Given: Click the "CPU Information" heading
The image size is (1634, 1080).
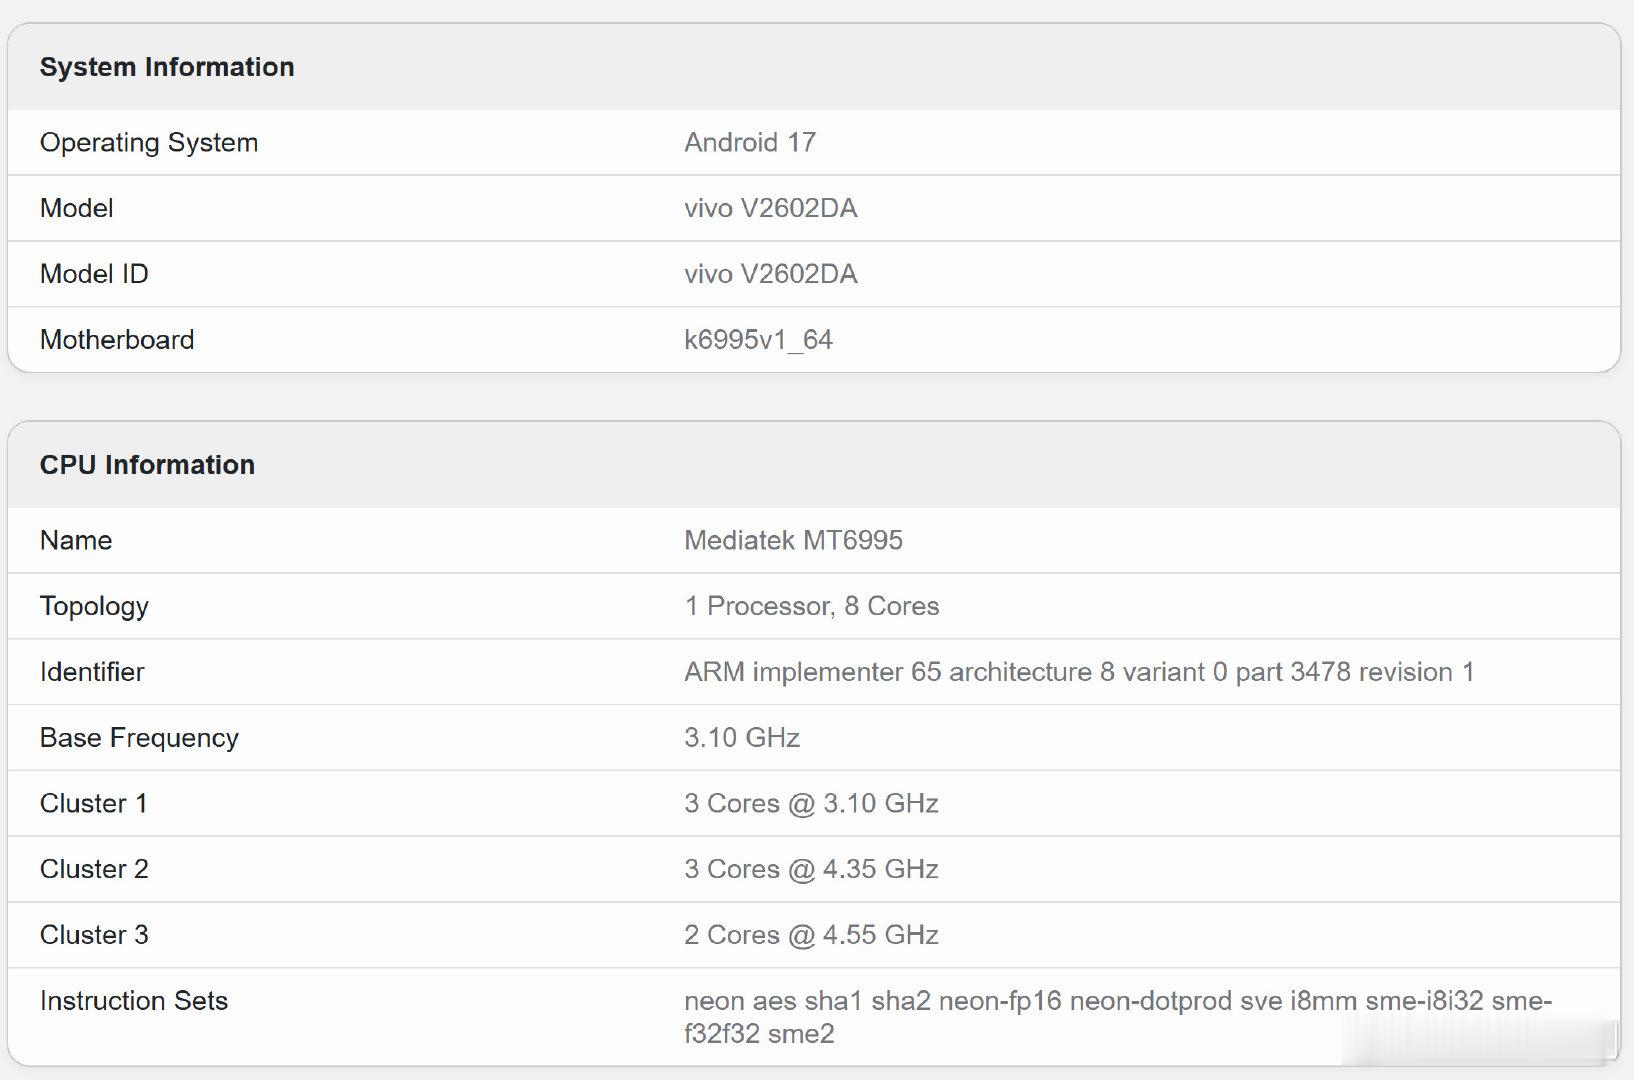Looking at the screenshot, I should (147, 465).
